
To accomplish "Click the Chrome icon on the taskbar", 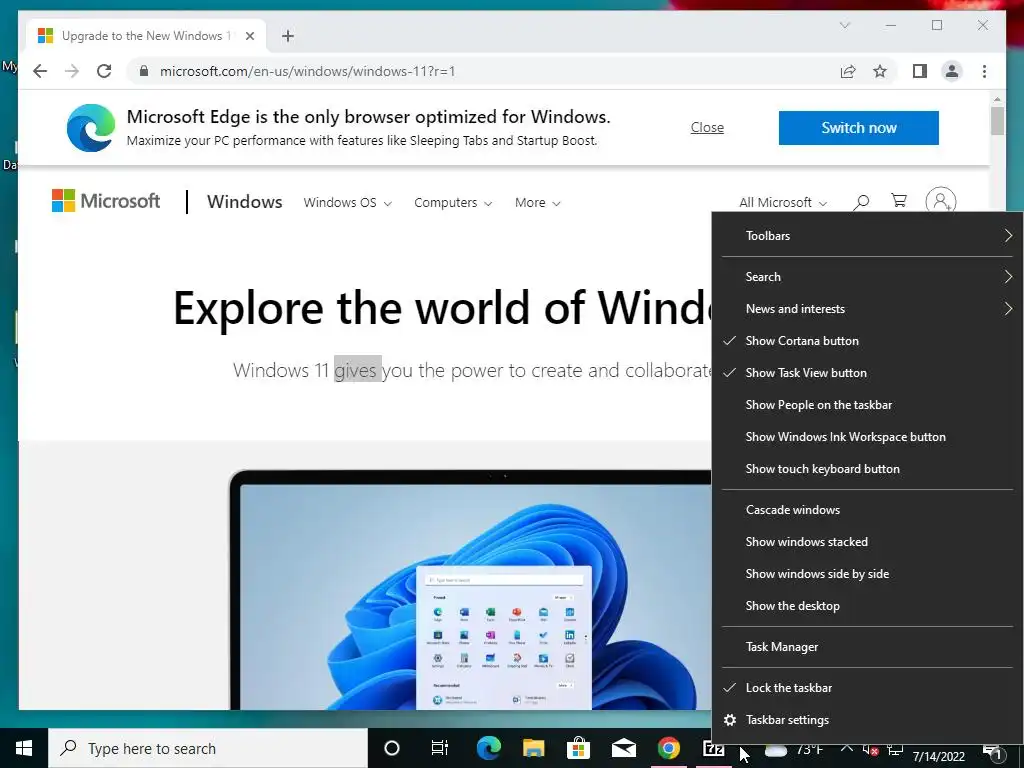I will coord(668,748).
